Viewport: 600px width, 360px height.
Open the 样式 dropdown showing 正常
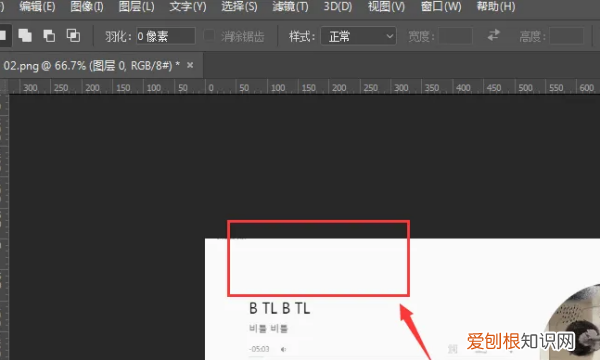click(x=358, y=36)
